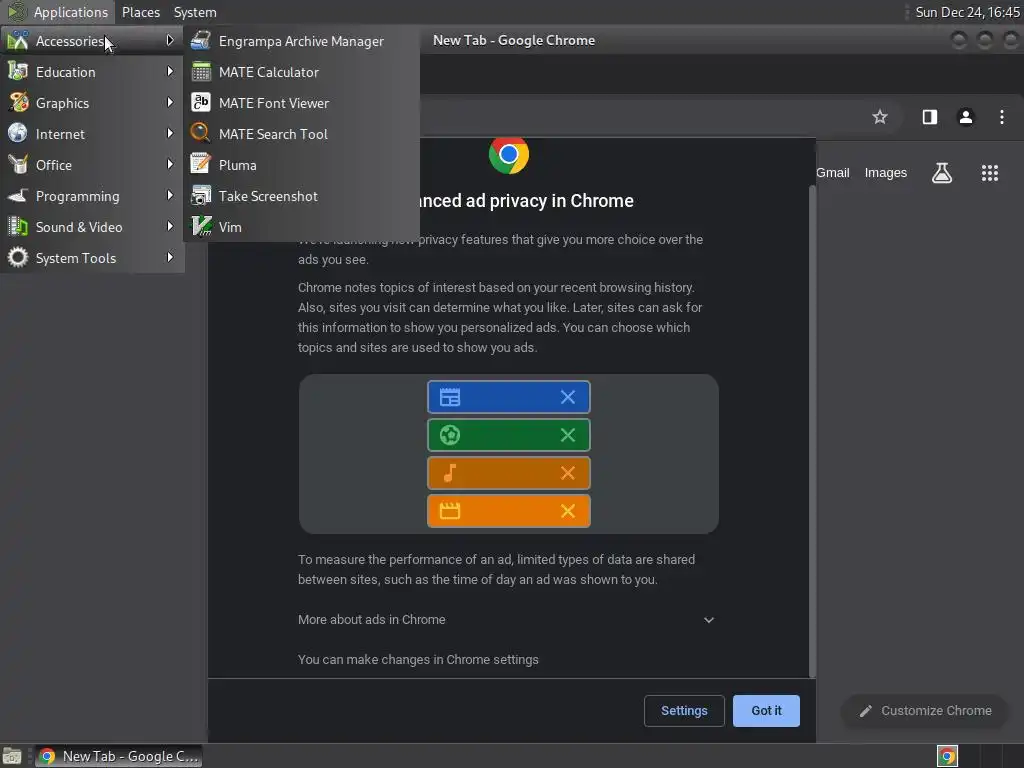This screenshot has height=768, width=1024.
Task: Click the Sound & Video icon
Action: tap(18, 227)
